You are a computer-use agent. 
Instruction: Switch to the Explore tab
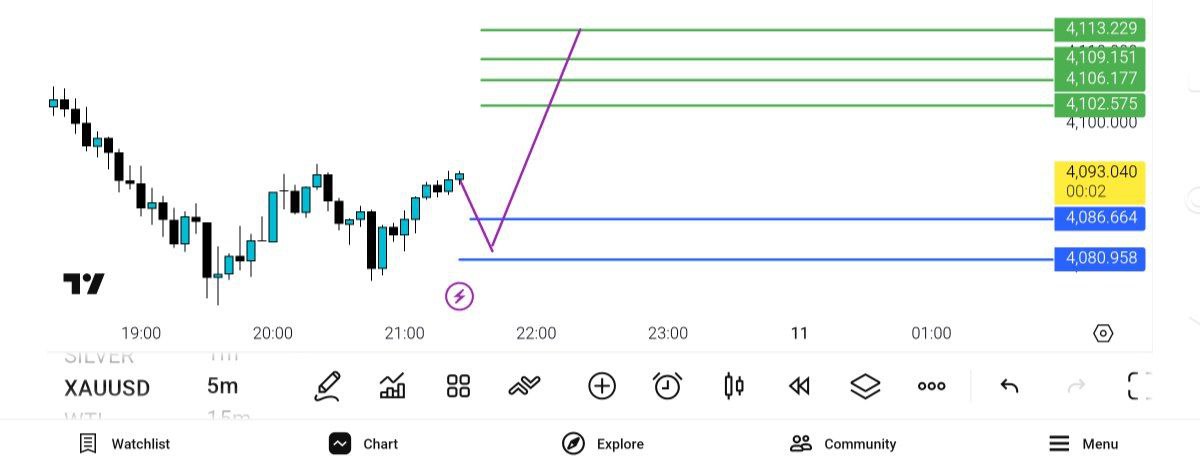pyautogui.click(x=603, y=444)
